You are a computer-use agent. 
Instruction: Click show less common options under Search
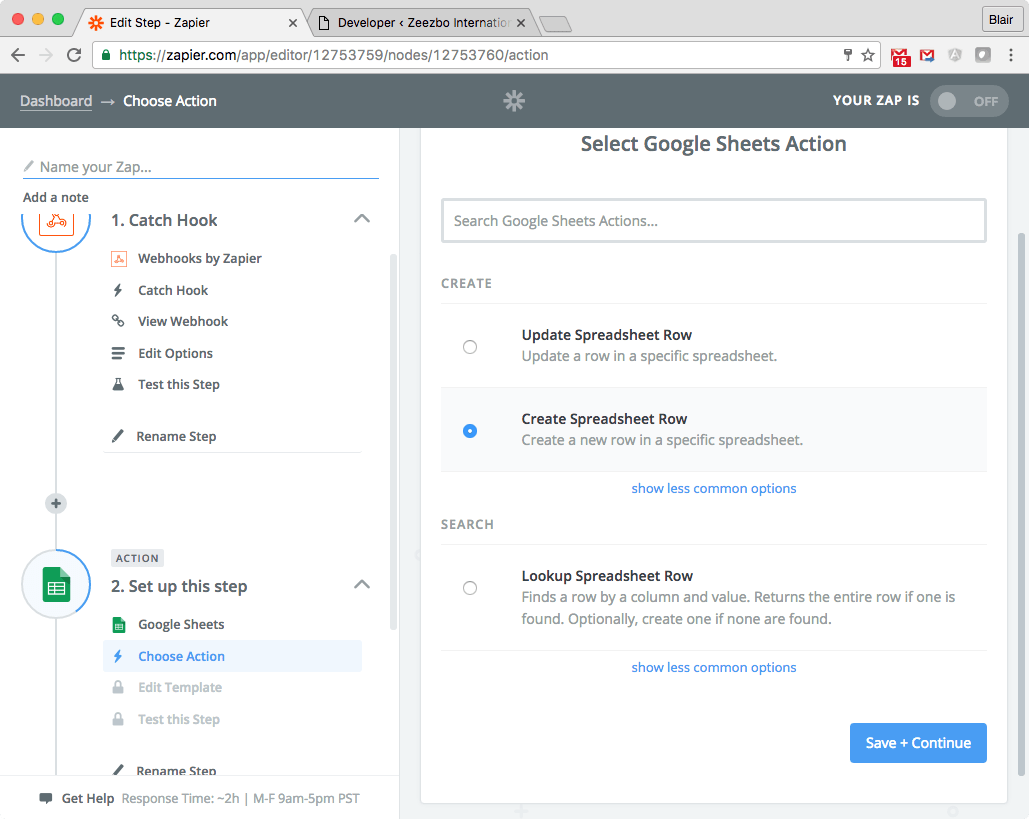714,667
